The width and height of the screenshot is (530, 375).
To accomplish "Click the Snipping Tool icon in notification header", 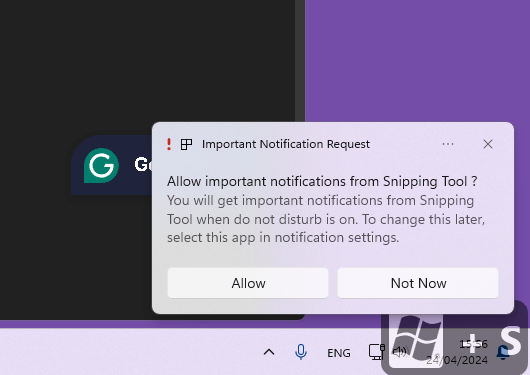I will 186,144.
